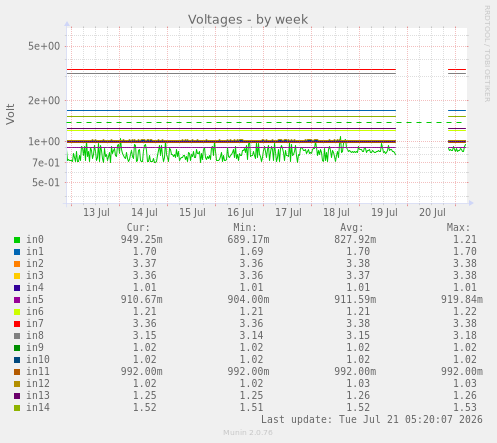
Task: Click the 'Volt' y-axis label
Action: pyautogui.click(x=10, y=114)
